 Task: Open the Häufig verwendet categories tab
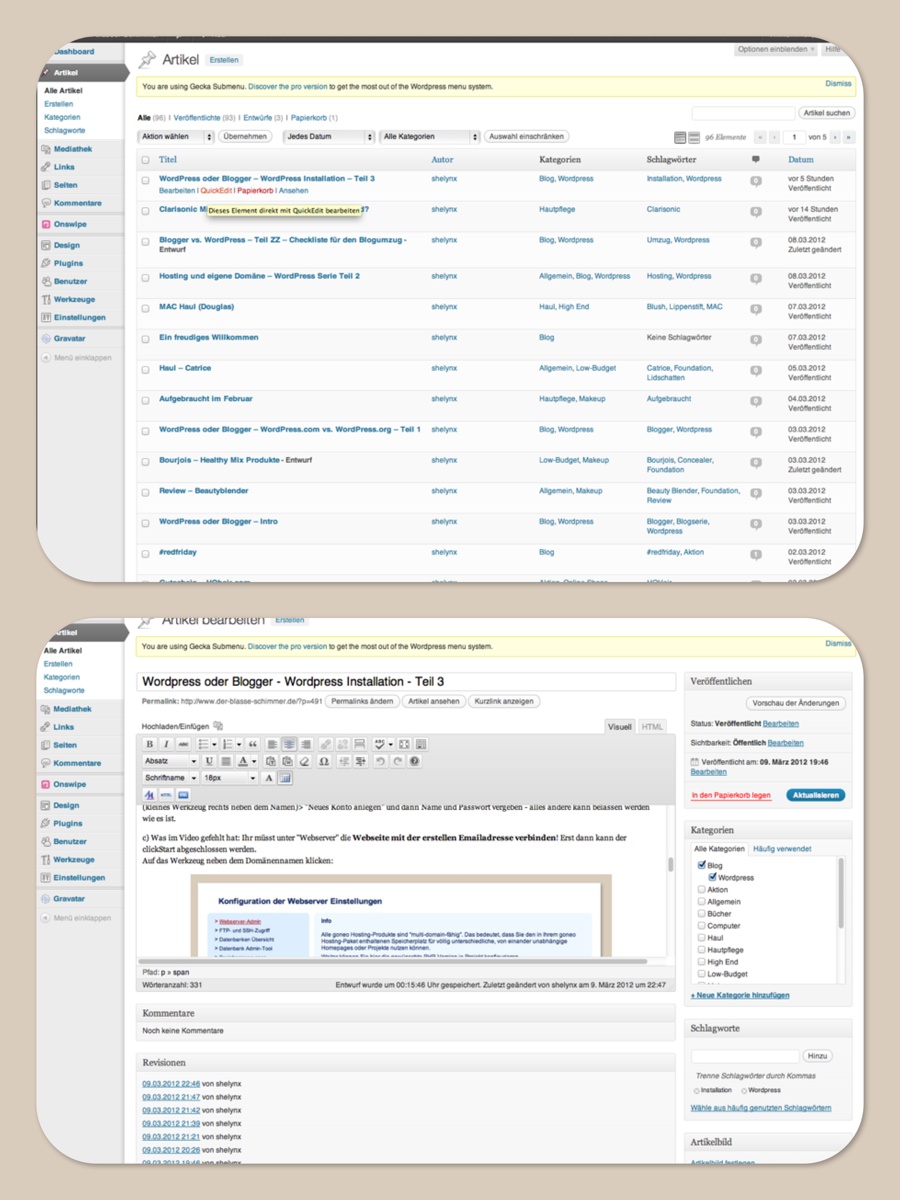[782, 849]
